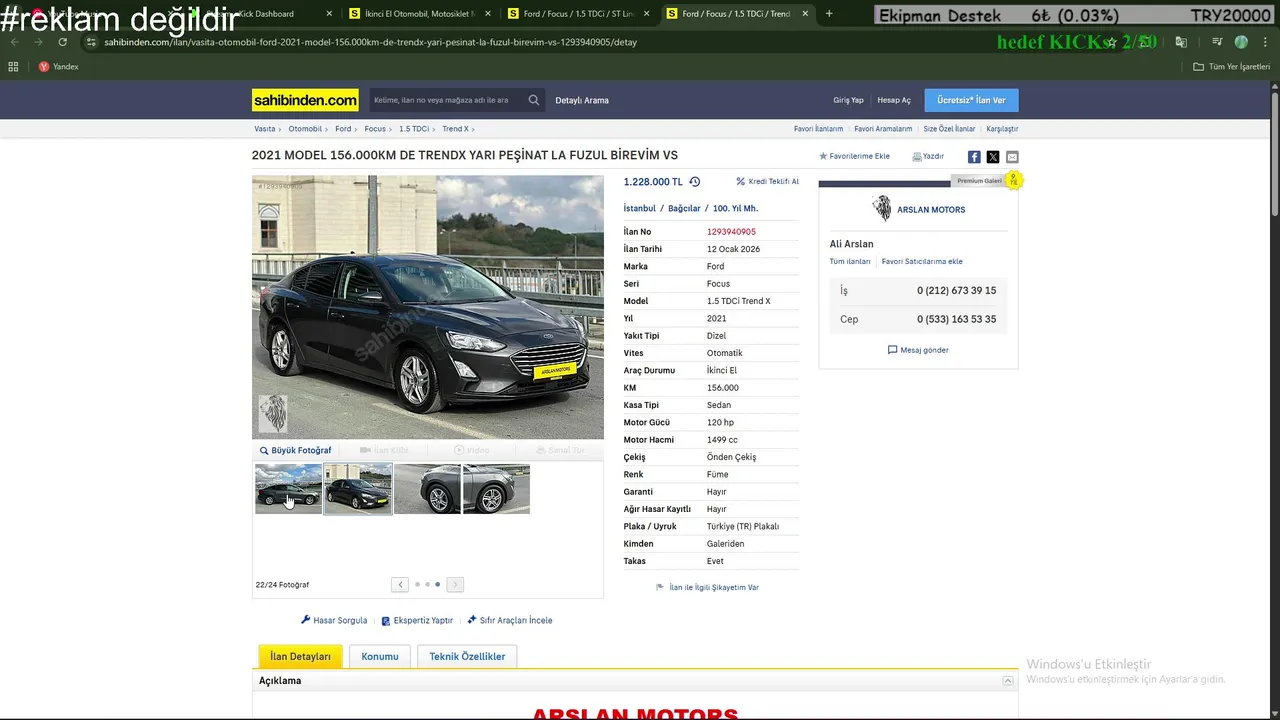Open Size Özel İlanlar link
The width and height of the screenshot is (1280, 720).
tap(949, 129)
